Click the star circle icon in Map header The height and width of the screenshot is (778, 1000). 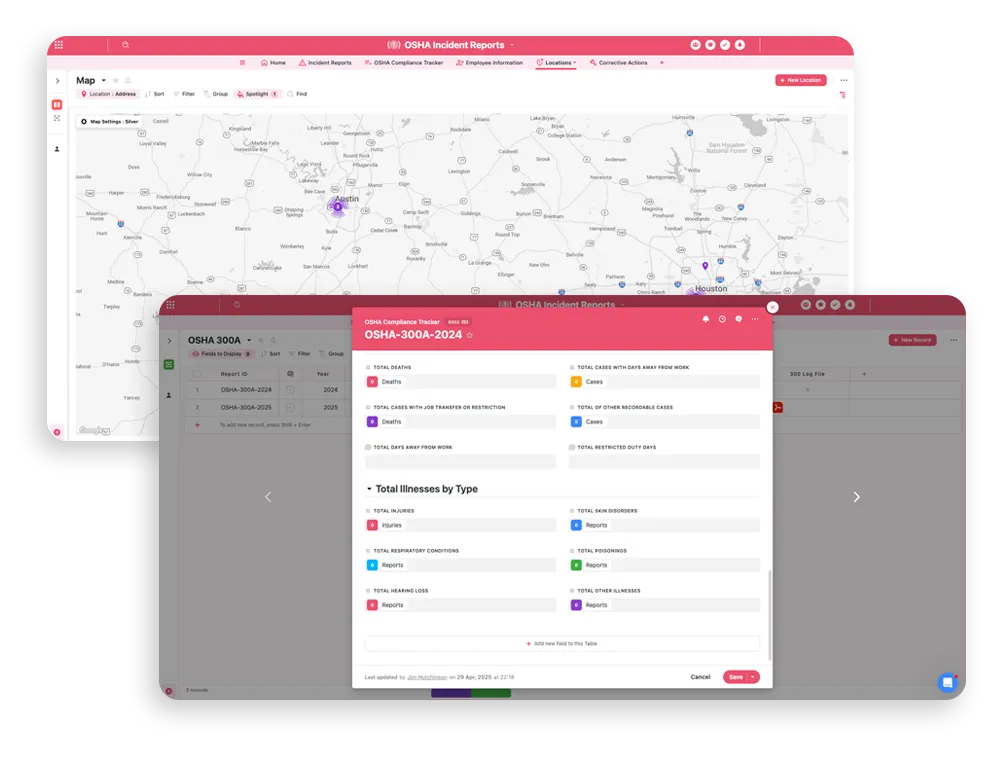tap(710, 45)
